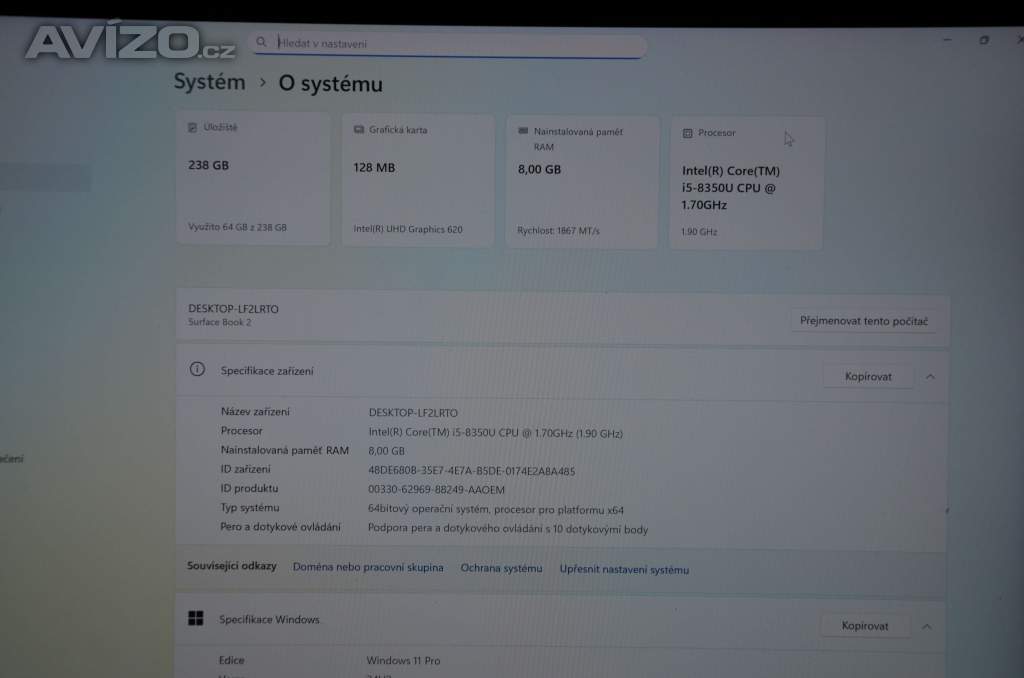Open Upřesnit nastavení systému link
This screenshot has height=678, width=1024.
[624, 570]
